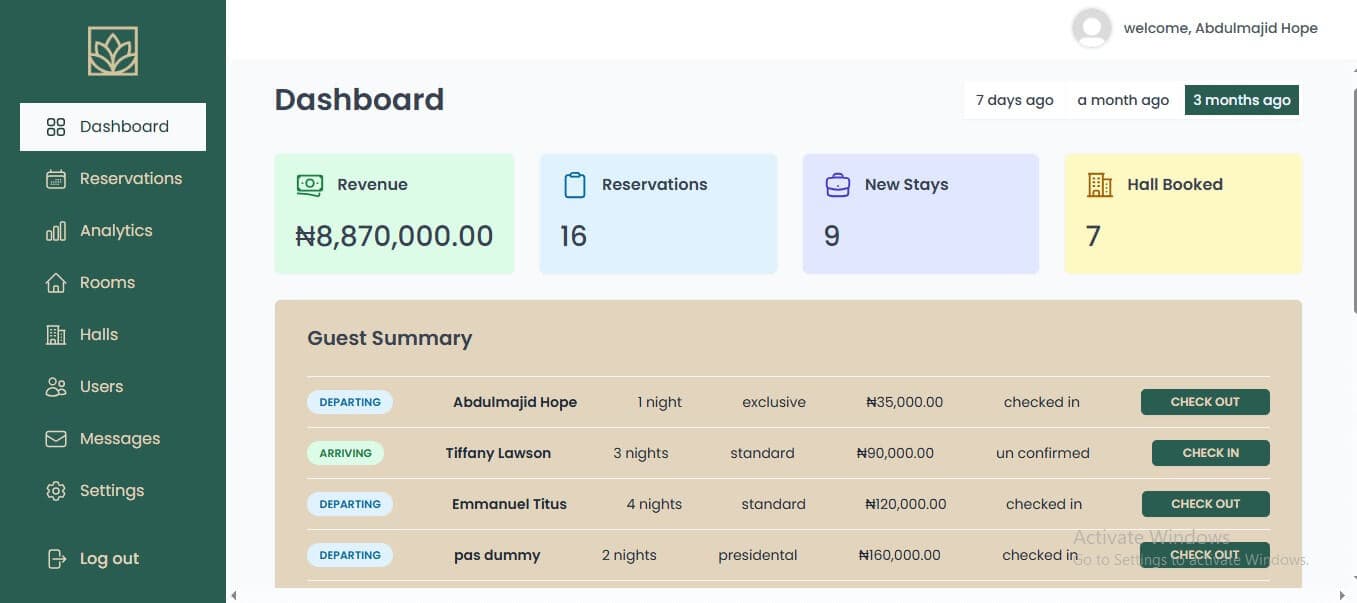The height and width of the screenshot is (603, 1357).
Task: Click the DEPARTING badge for Emmanuel Titus
Action: 349,503
